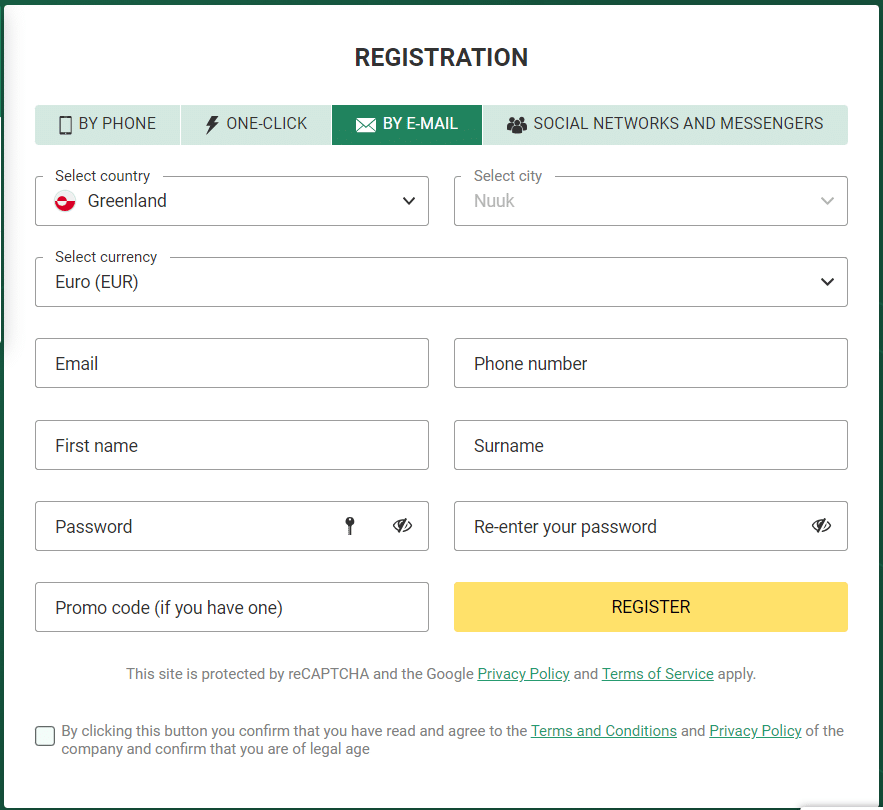Click the yellow Register button

pyautogui.click(x=650, y=607)
